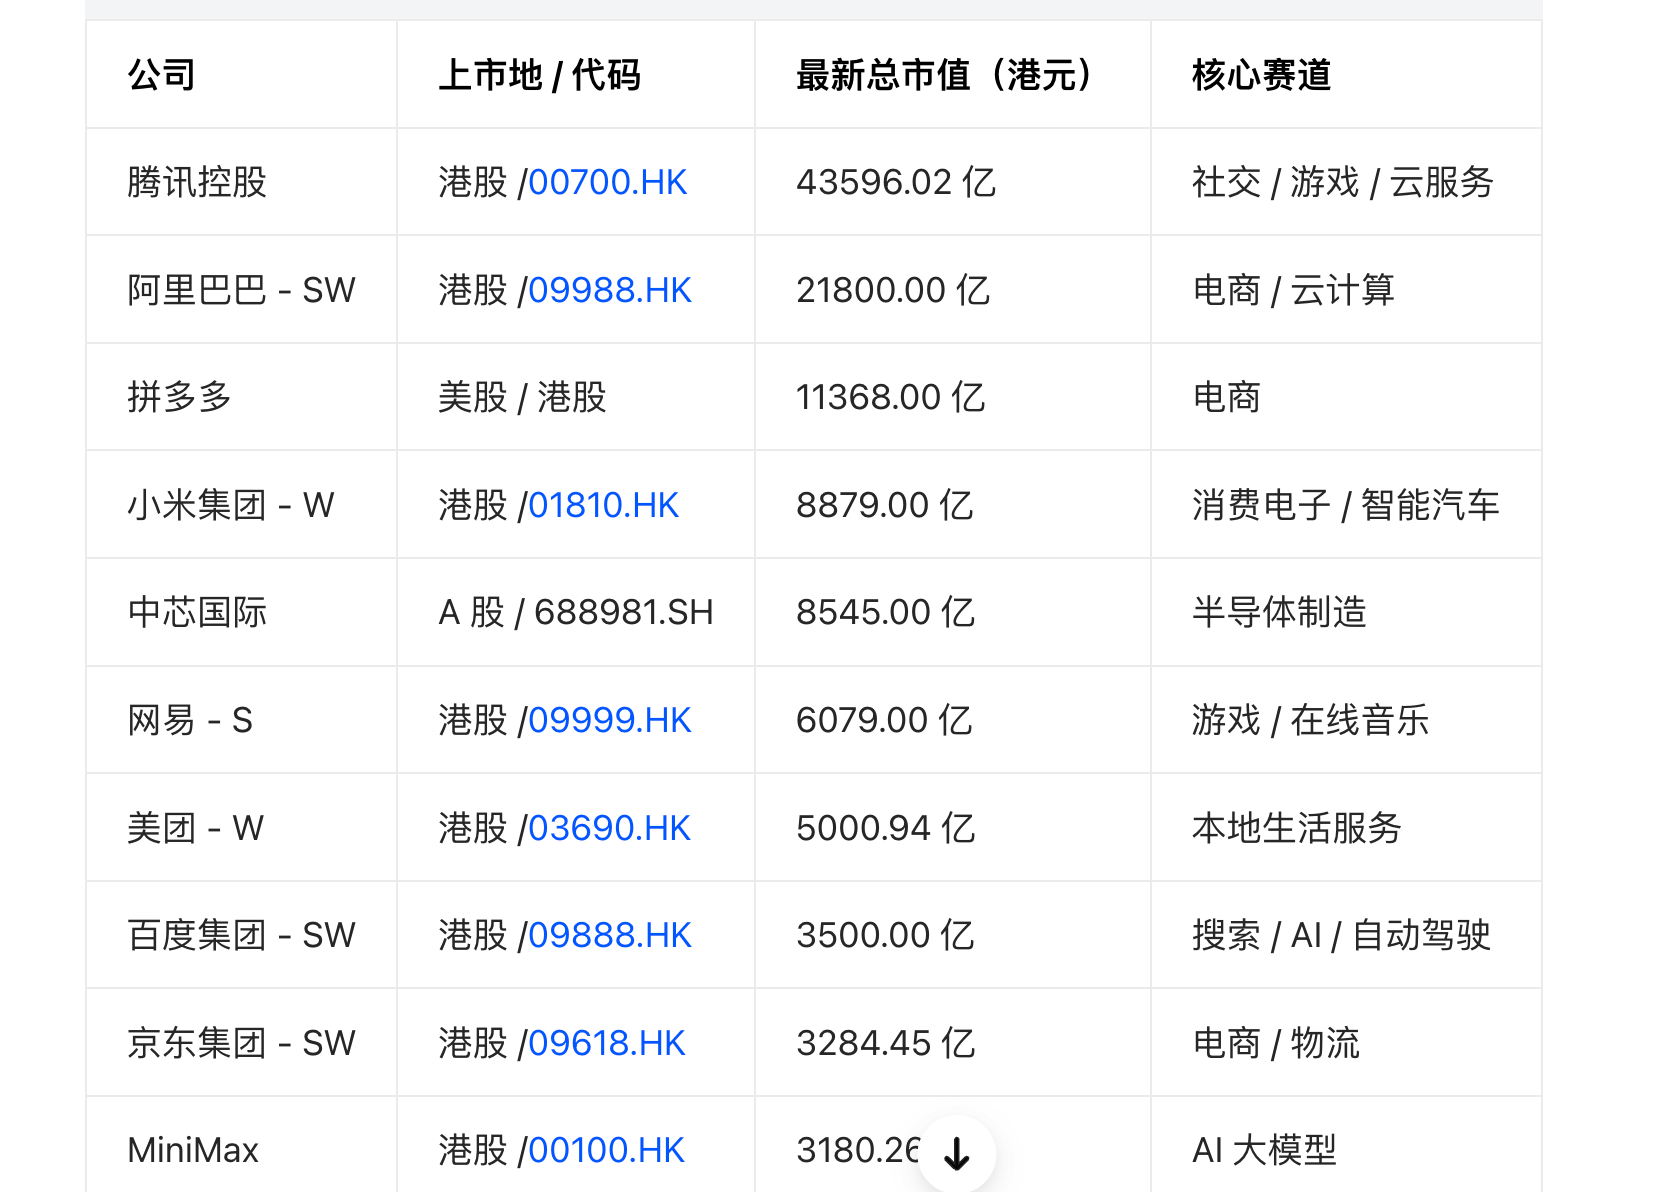
Task: Click the 公司 column header
Action: pos(242,75)
